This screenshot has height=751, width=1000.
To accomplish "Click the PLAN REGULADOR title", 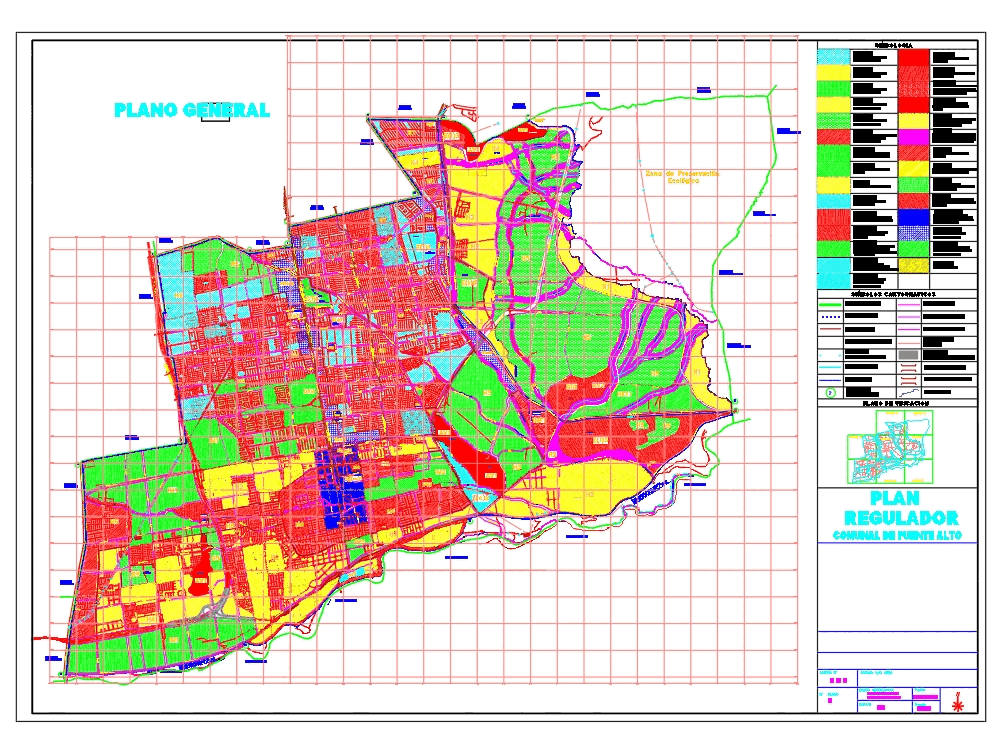I will click(900, 508).
